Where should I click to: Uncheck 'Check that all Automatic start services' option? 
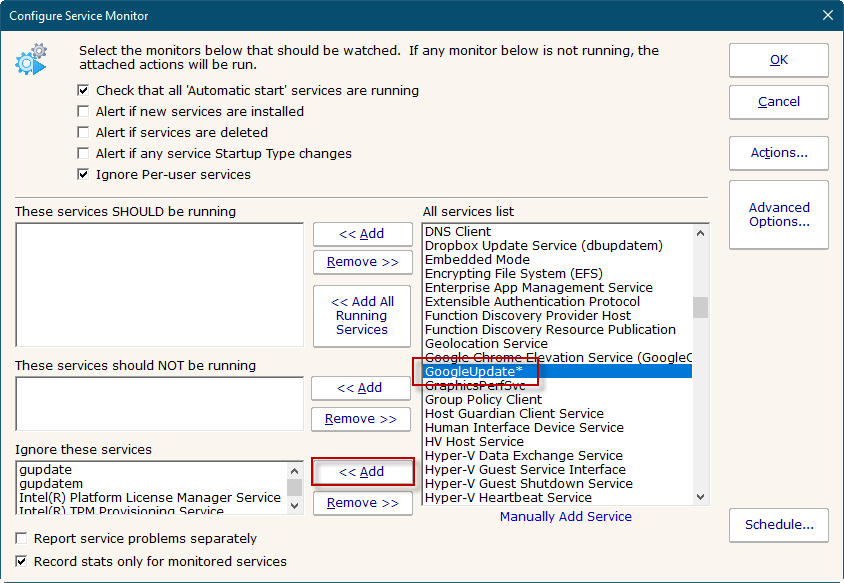84,91
